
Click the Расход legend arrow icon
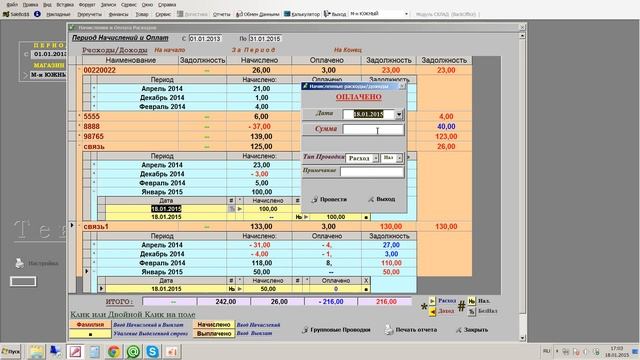pos(432,301)
